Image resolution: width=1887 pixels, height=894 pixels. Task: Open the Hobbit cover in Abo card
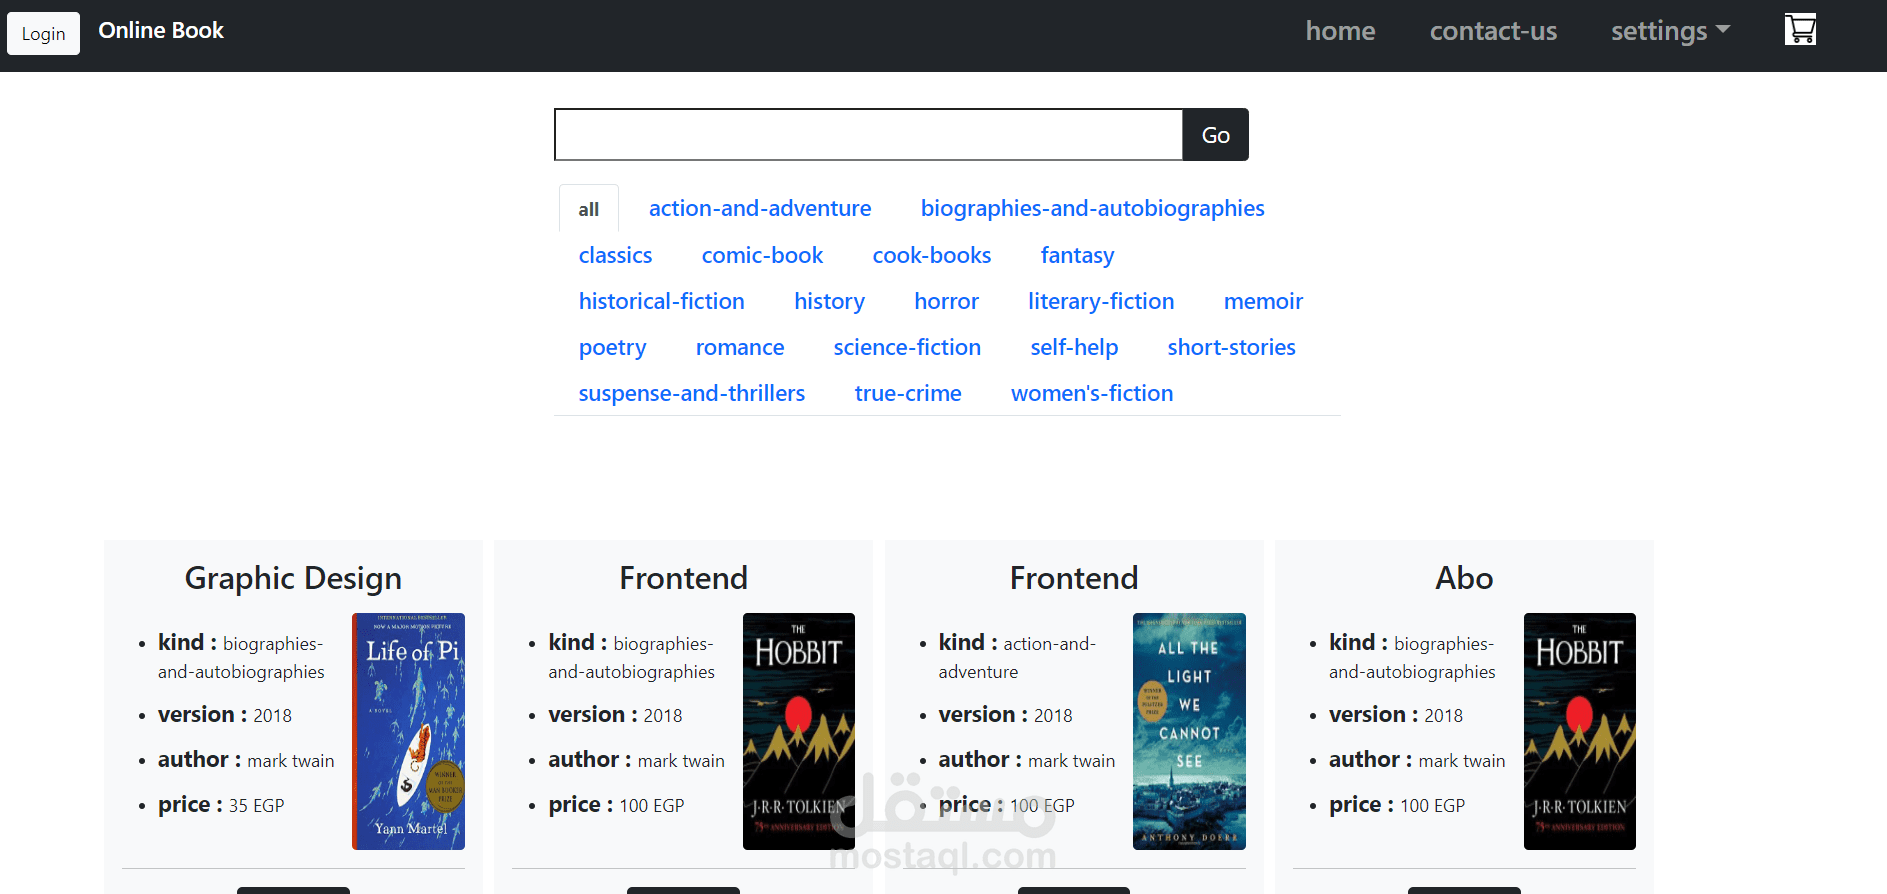[1579, 731]
